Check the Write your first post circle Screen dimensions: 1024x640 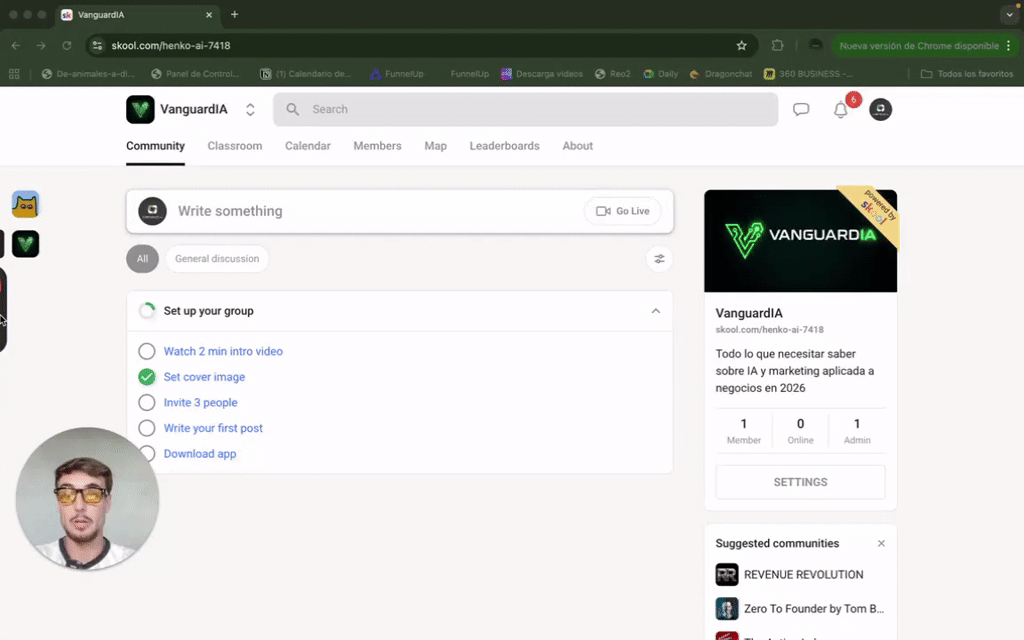(147, 428)
